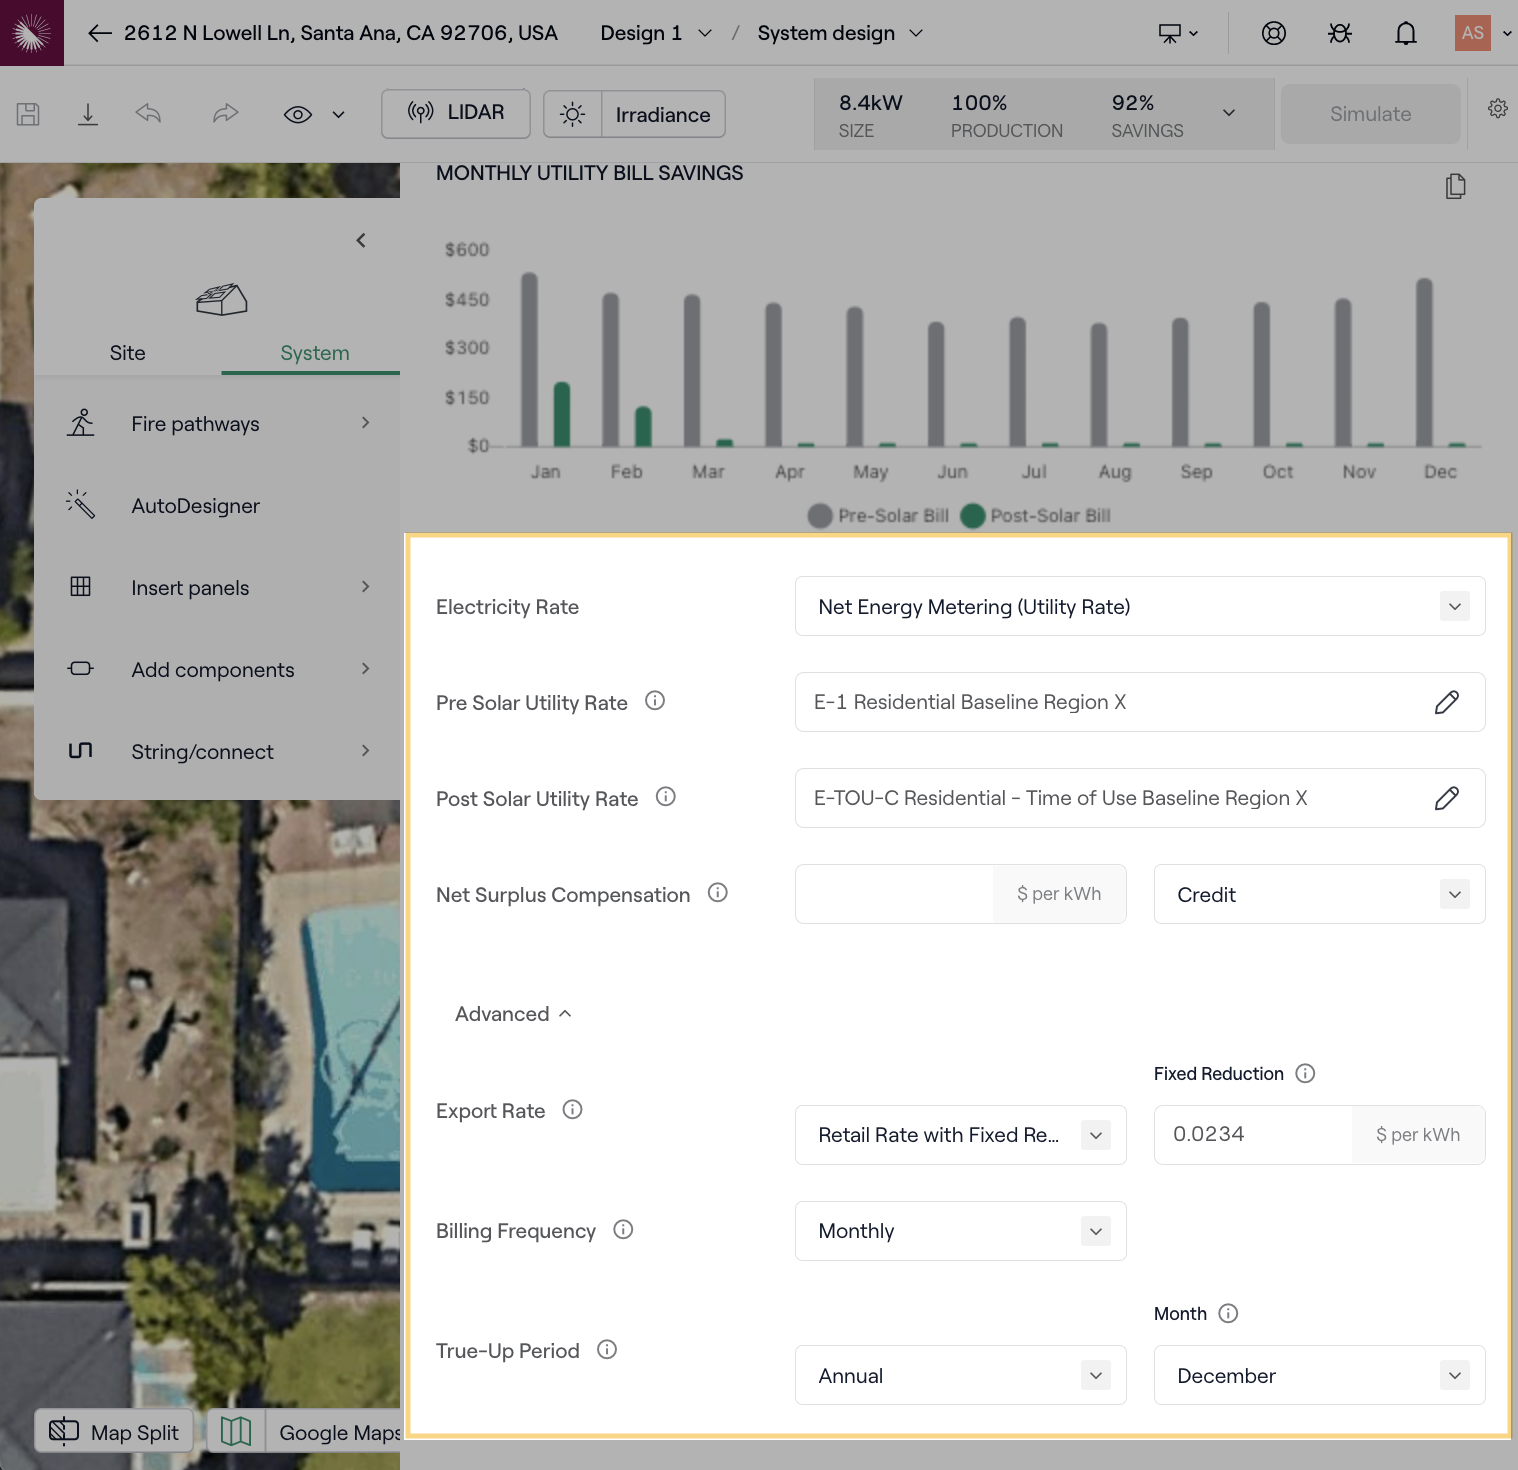This screenshot has height=1470, width=1518.
Task: Open the Electricity Rate dropdown
Action: click(1139, 606)
